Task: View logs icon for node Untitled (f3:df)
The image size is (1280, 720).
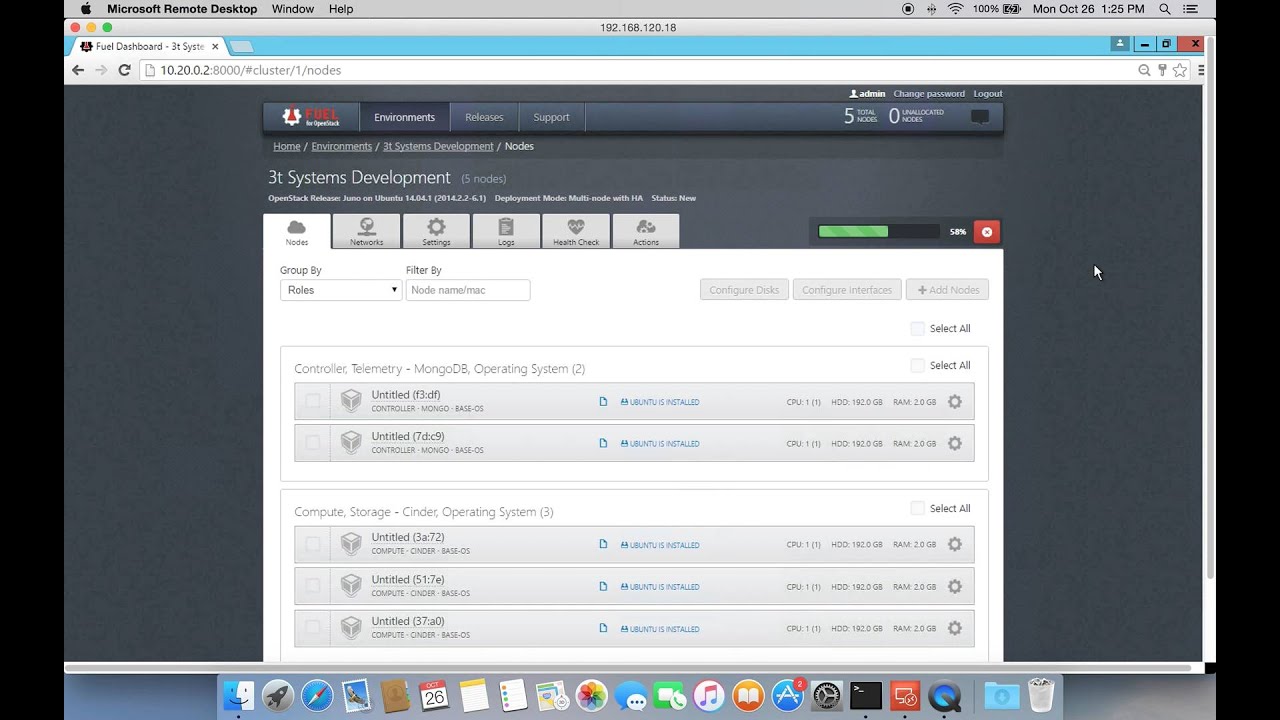Action: click(x=603, y=402)
